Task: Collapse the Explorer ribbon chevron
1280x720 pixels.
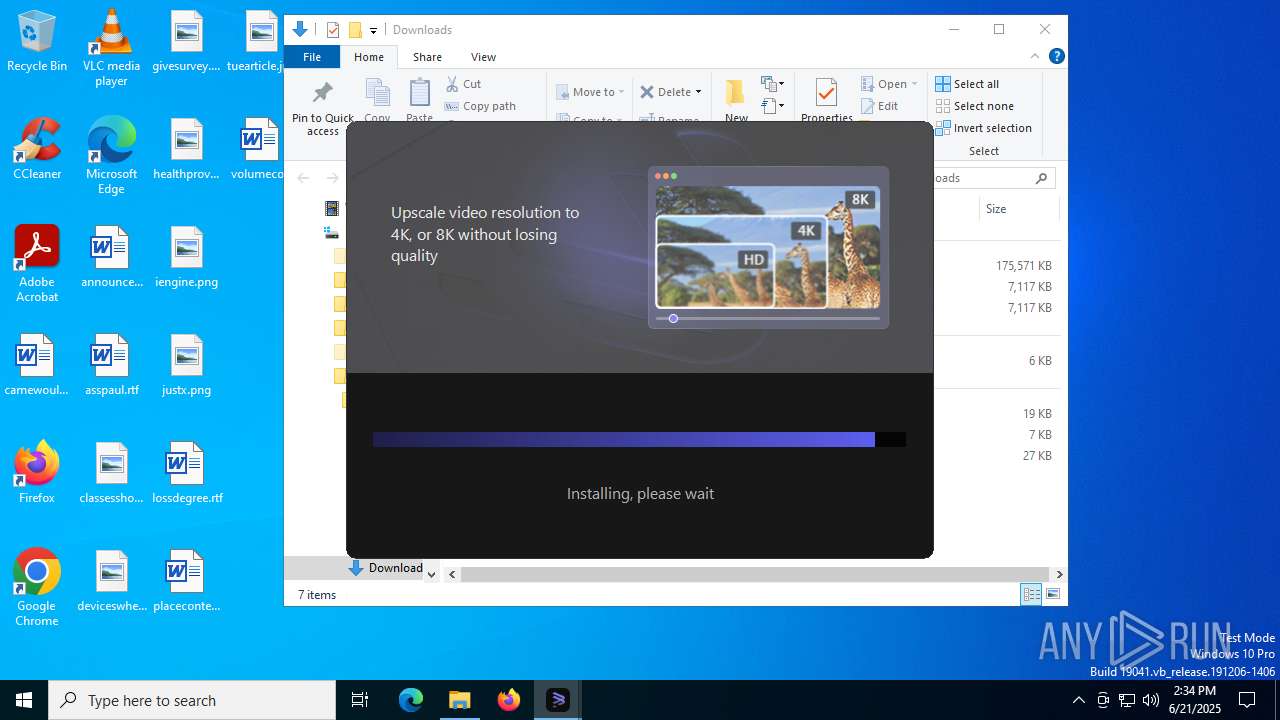Action: [1035, 57]
